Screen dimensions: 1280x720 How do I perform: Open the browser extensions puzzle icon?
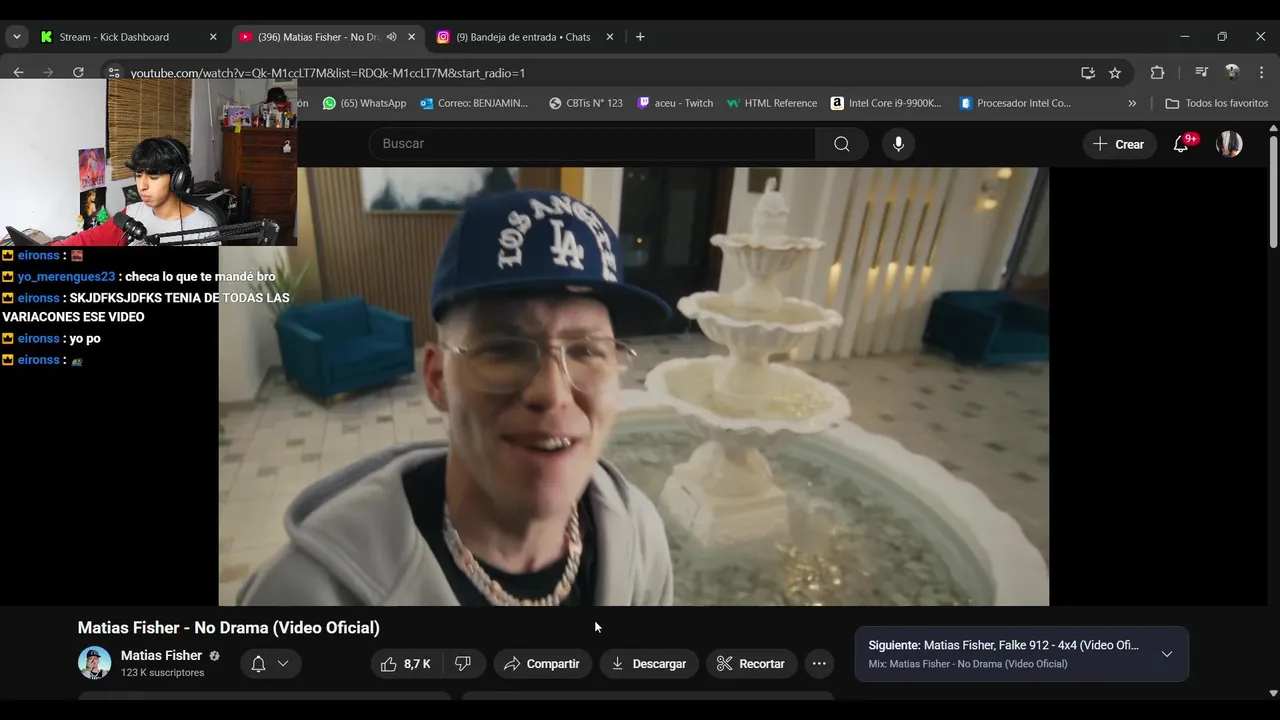[1157, 73]
